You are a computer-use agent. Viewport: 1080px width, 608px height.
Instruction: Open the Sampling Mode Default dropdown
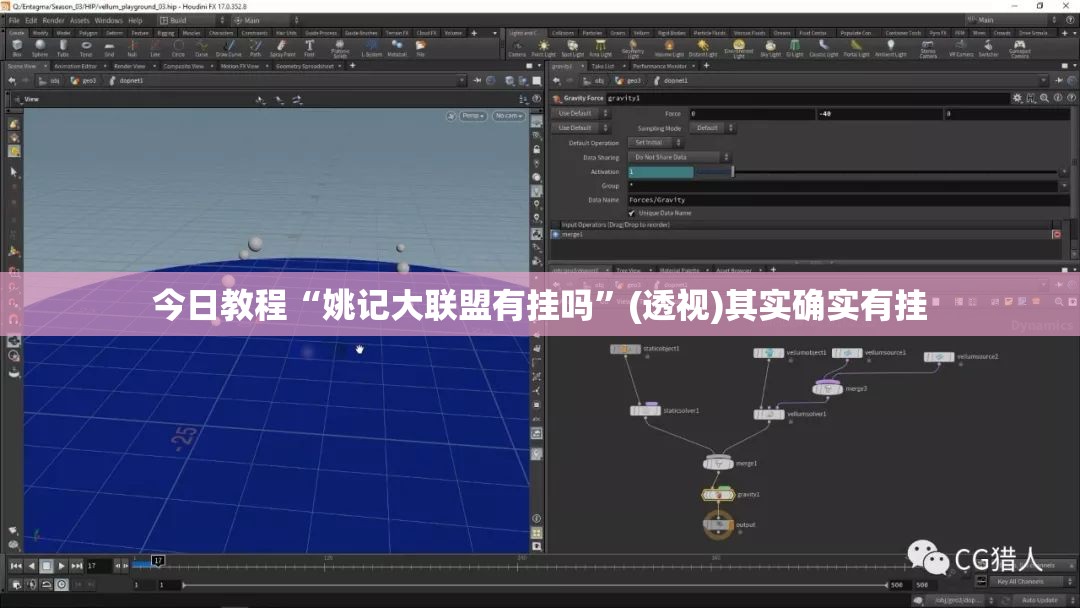click(x=712, y=128)
